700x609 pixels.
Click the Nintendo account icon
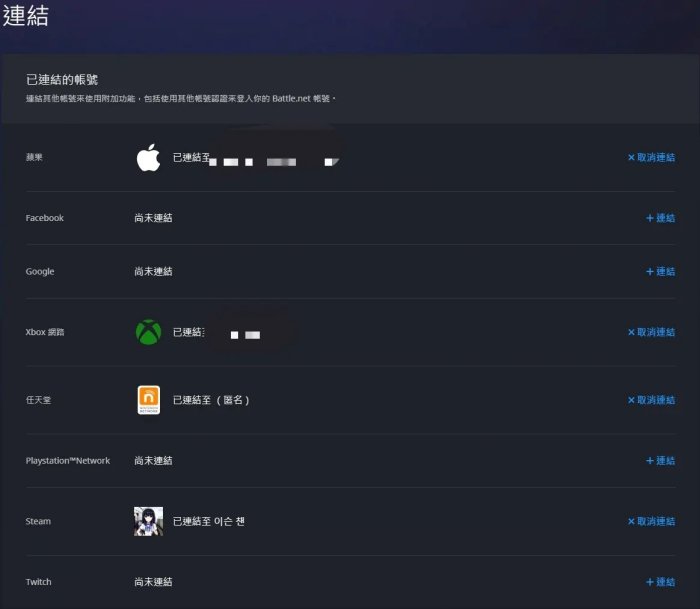(148, 400)
